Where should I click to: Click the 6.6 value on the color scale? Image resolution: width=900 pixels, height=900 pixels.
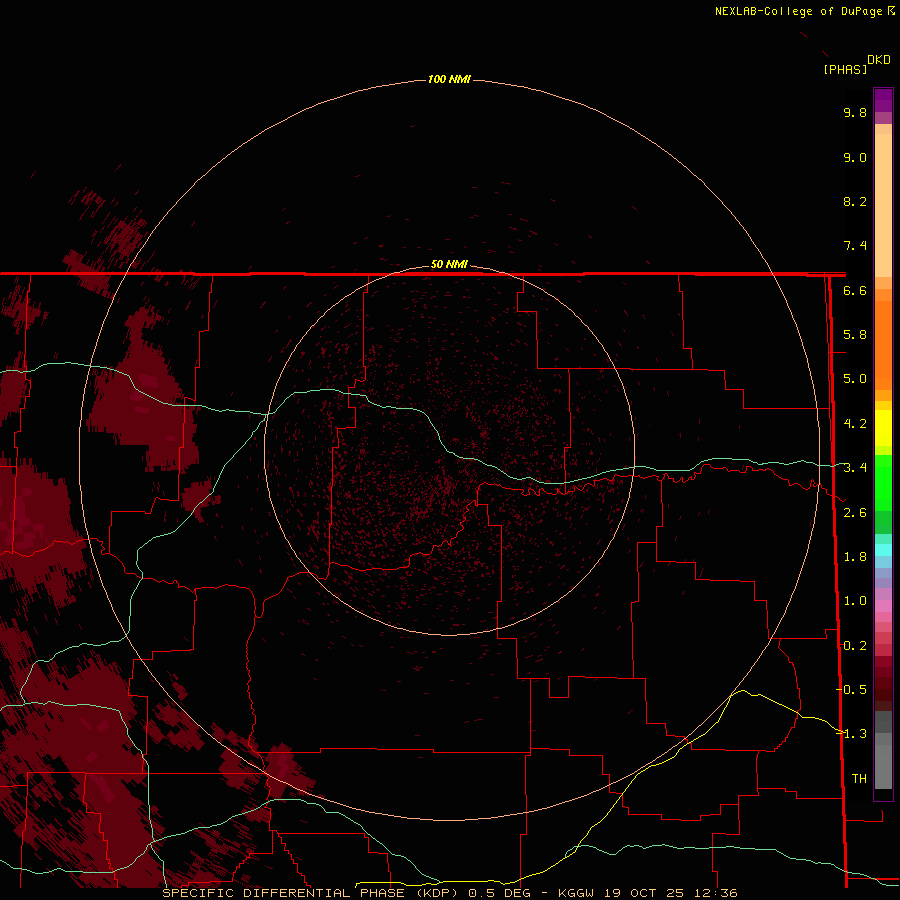[x=855, y=290]
